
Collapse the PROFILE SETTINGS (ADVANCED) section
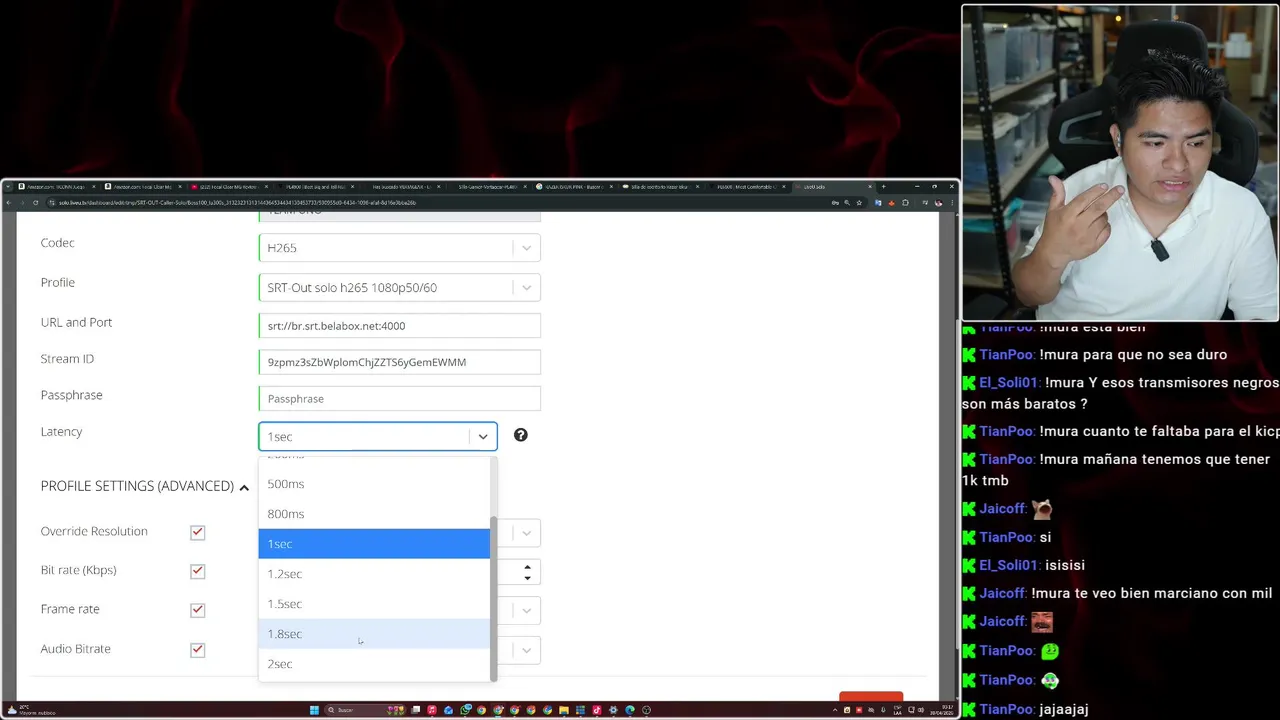click(x=243, y=487)
